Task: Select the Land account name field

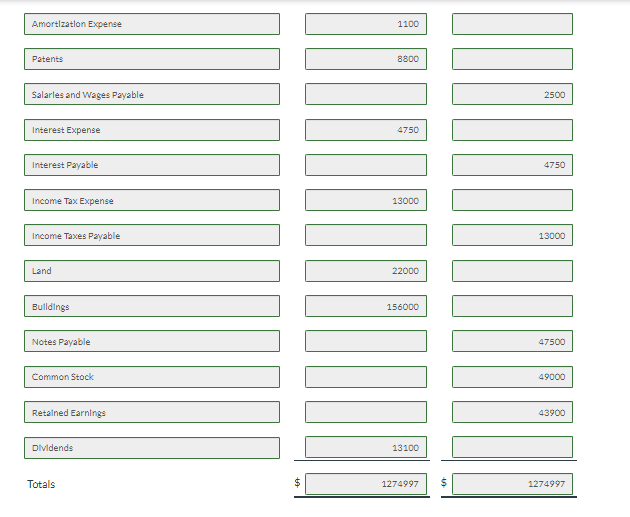Action: 152,271
